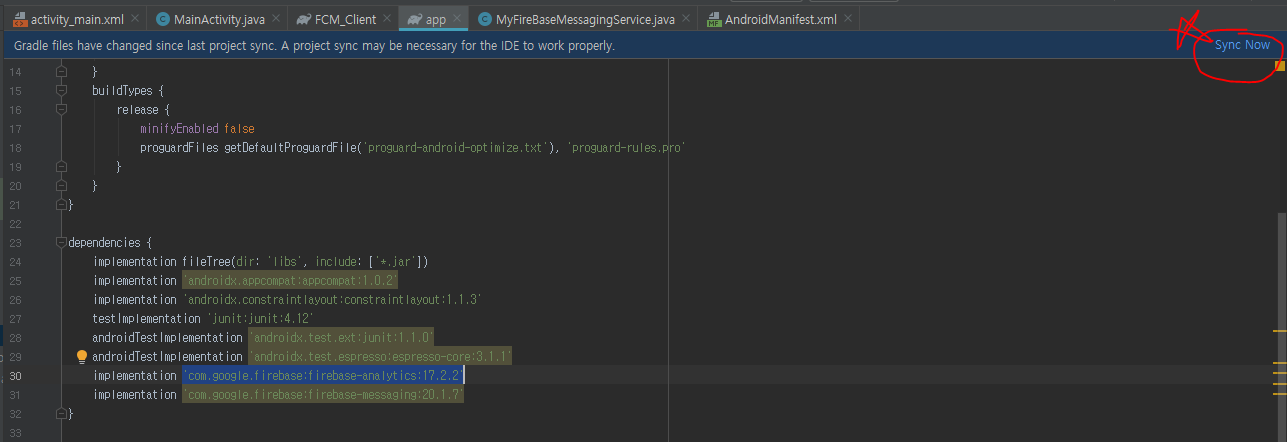Click the firebase-messaging:20.1.7 dependency string

pyautogui.click(x=323, y=395)
